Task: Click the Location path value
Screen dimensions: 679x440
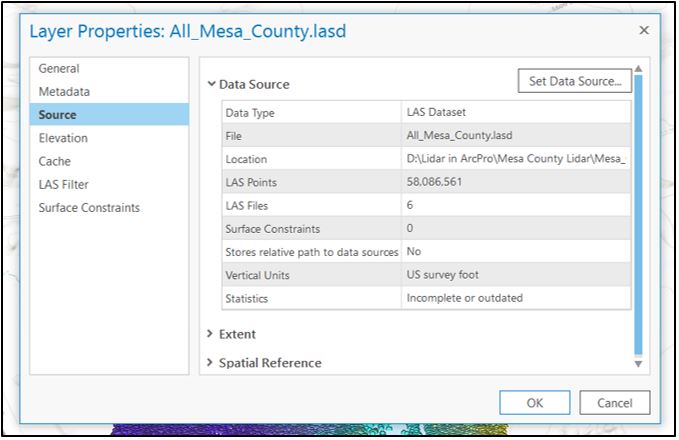Action: click(516, 159)
